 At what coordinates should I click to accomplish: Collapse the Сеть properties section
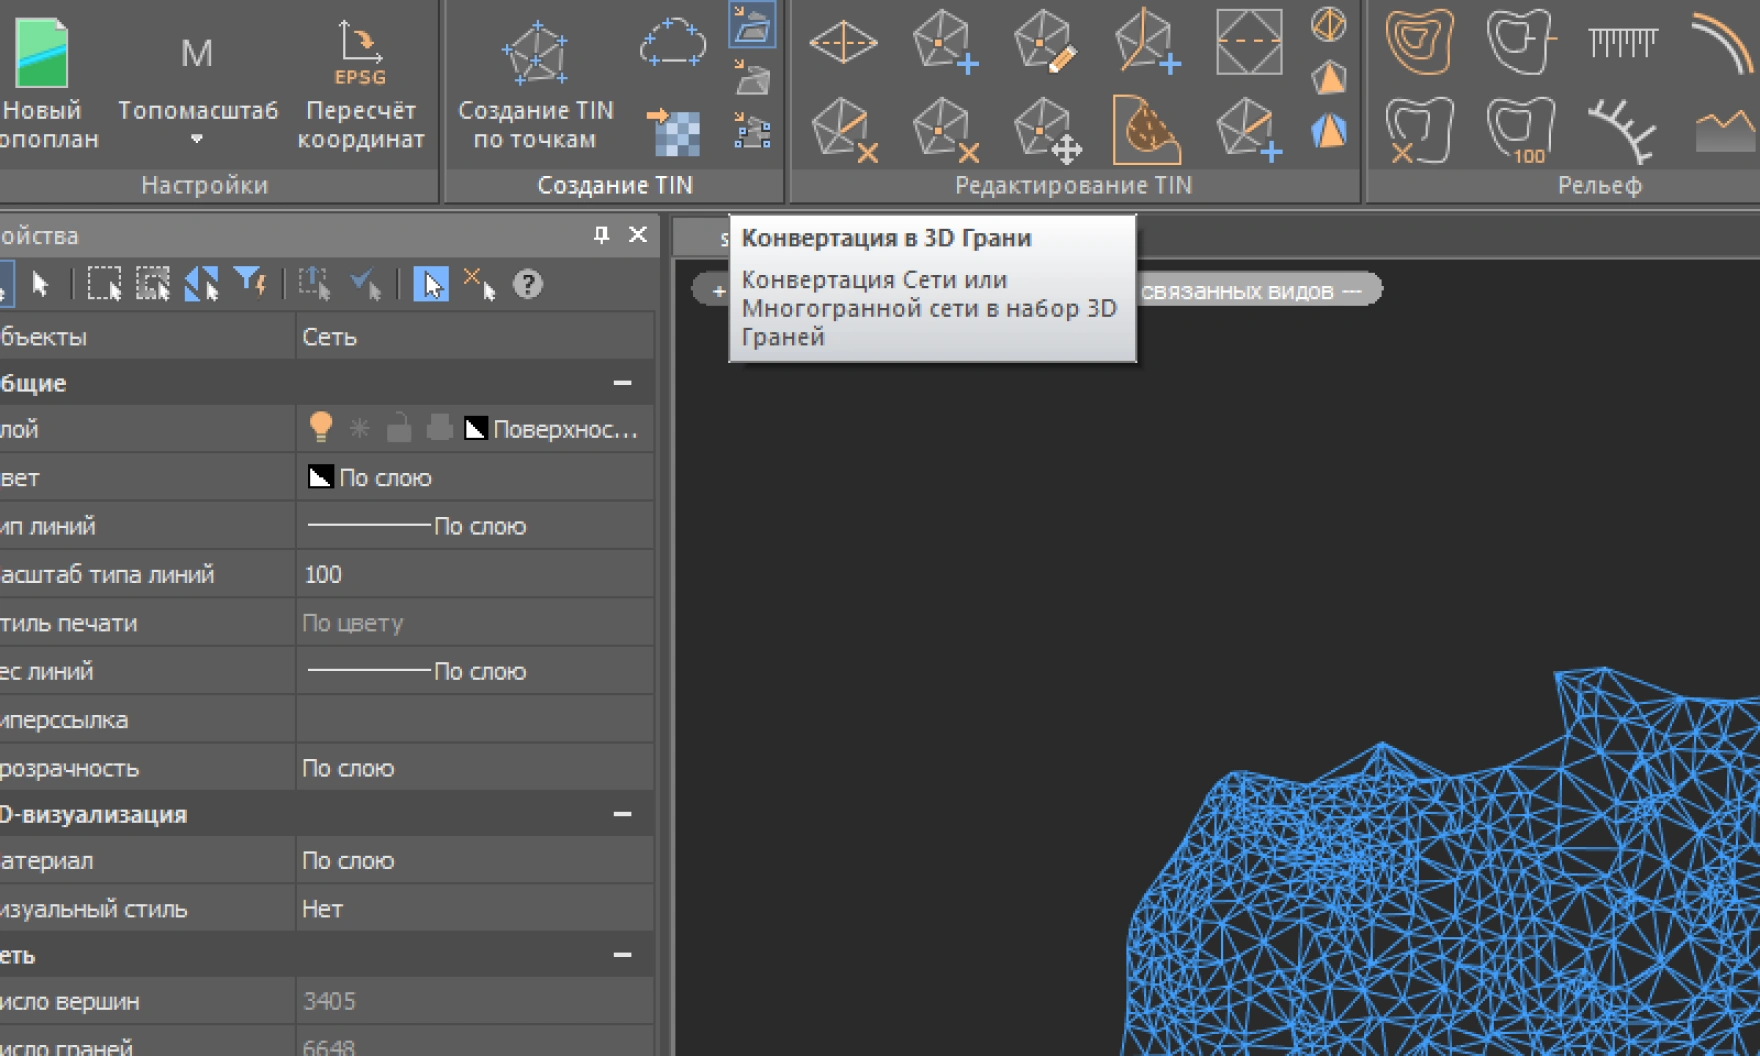(622, 955)
